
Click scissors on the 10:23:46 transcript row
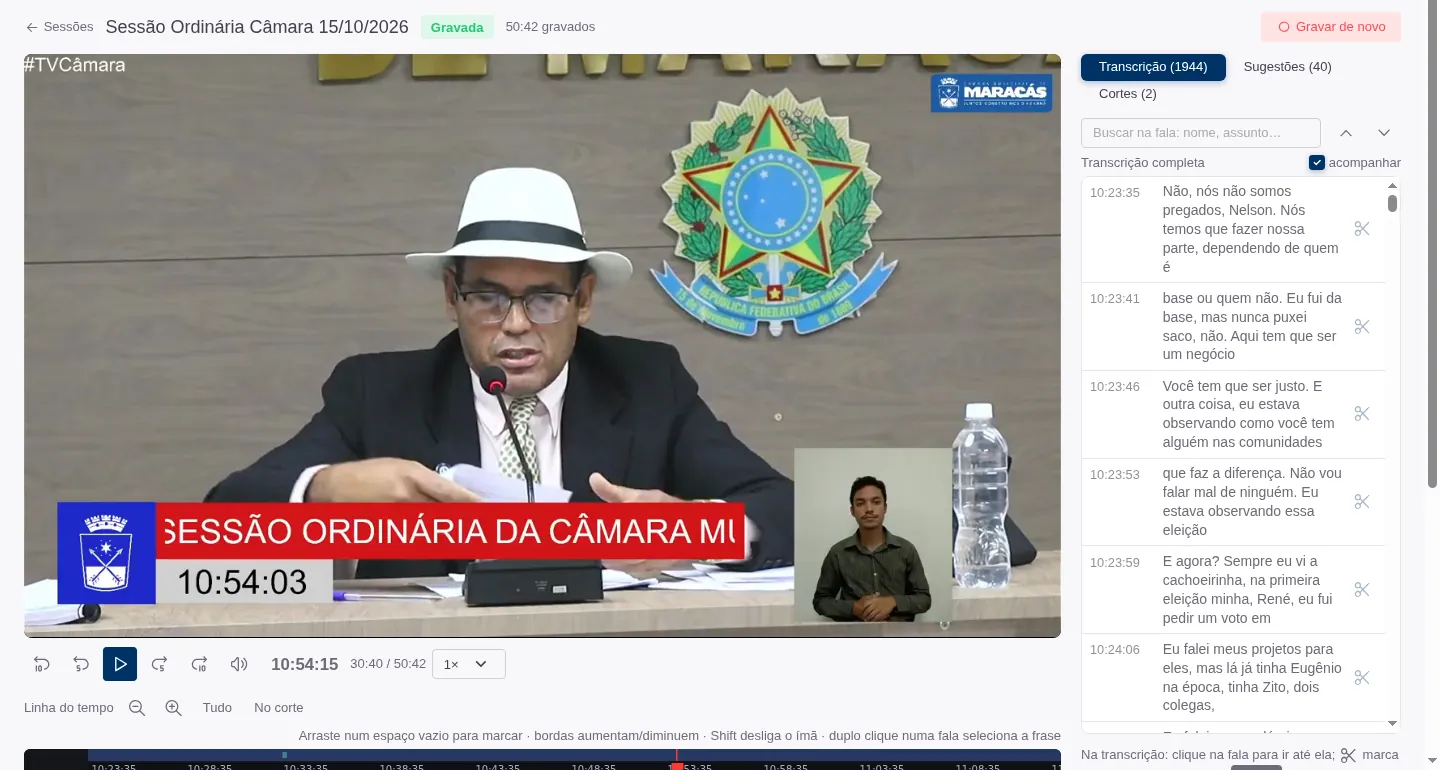pos(1362,414)
